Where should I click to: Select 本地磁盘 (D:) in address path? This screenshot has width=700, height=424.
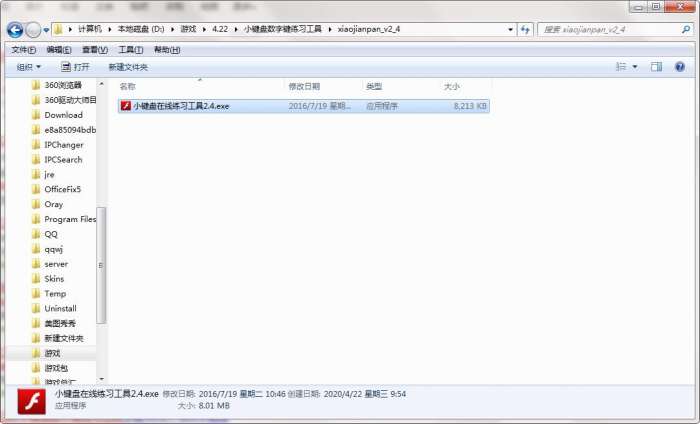141,29
